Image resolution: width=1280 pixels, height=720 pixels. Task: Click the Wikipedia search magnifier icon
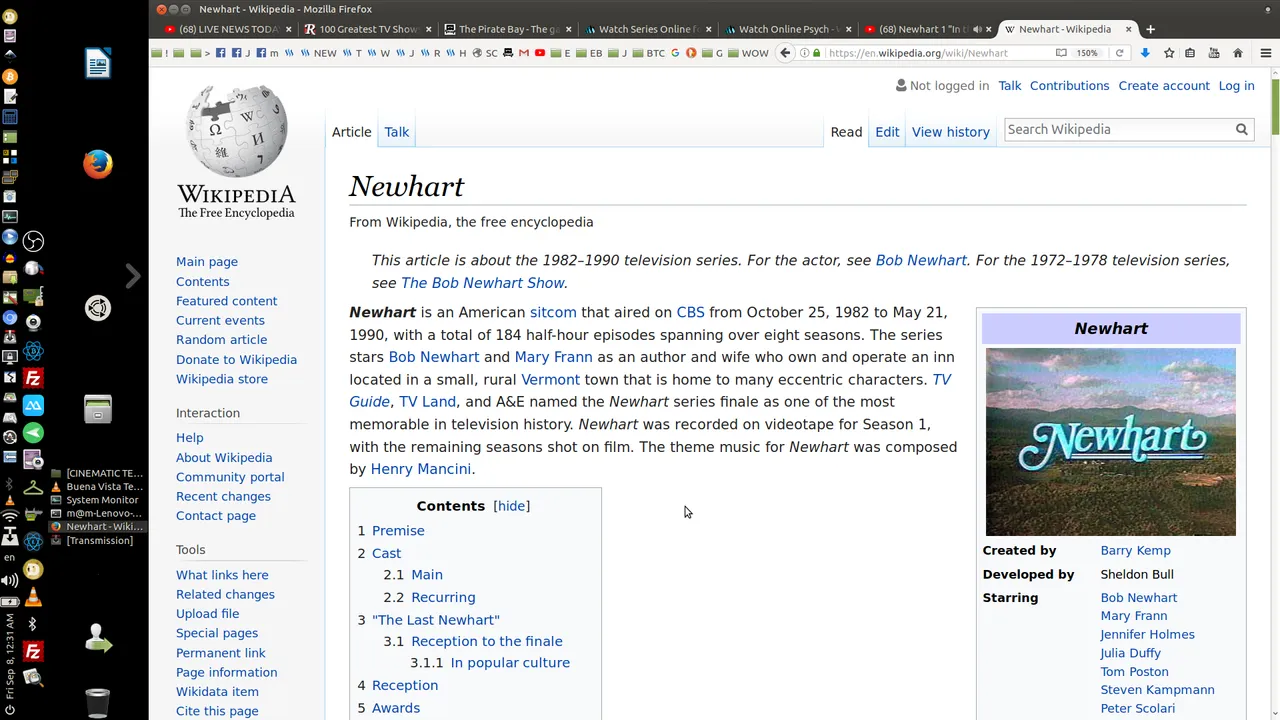pyautogui.click(x=1241, y=129)
